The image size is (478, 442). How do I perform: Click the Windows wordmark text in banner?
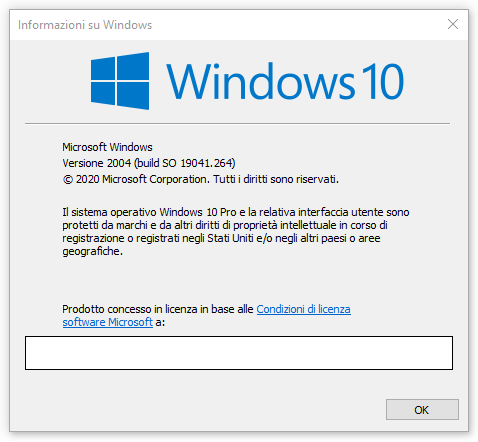(x=261, y=82)
